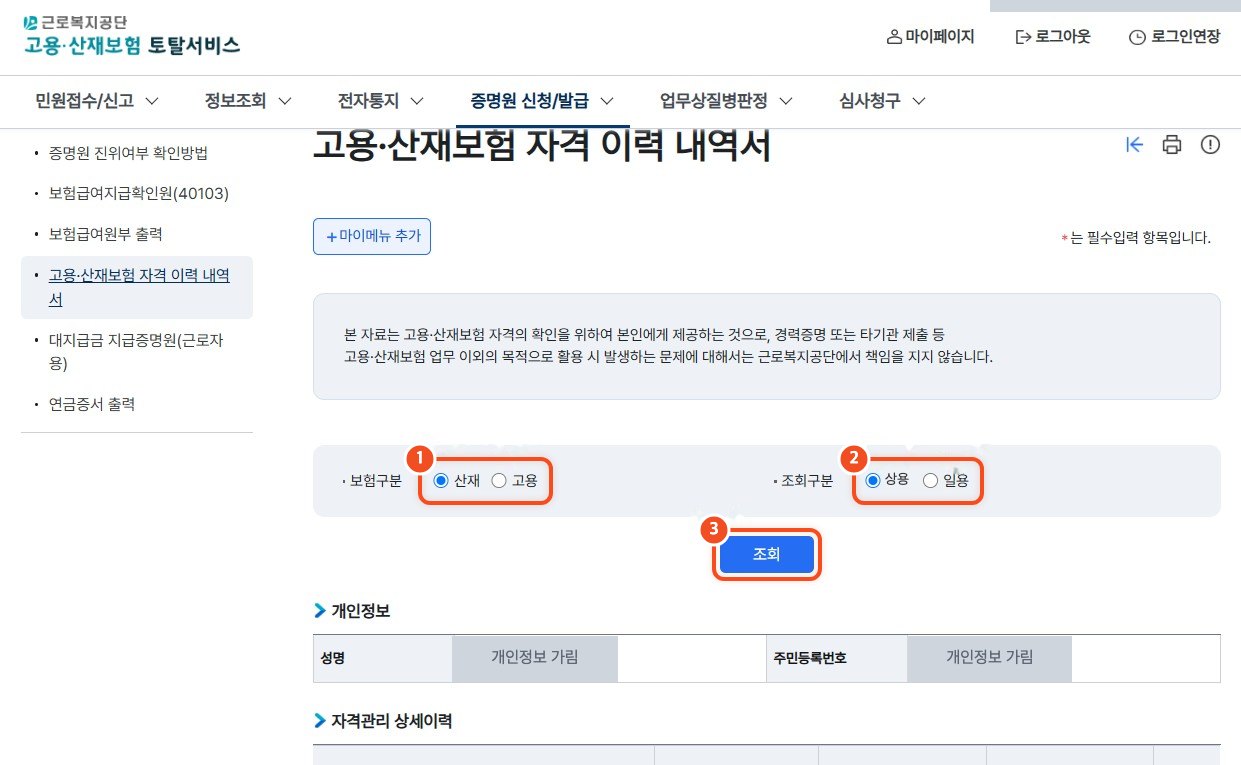The height and width of the screenshot is (765, 1241).
Task: Click the 필수입력 항목입니다 notice text
Action: pyautogui.click(x=1136, y=238)
